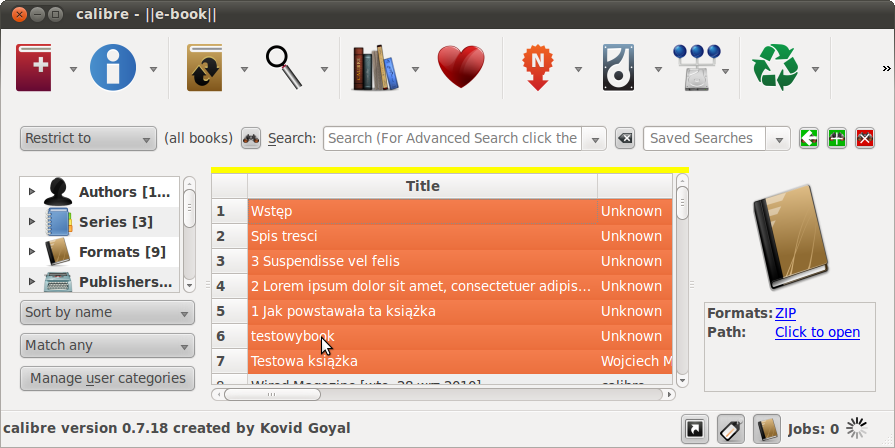The height and width of the screenshot is (448, 895).
Task: Click the Jobs spinner indicator
Action: (x=857, y=428)
